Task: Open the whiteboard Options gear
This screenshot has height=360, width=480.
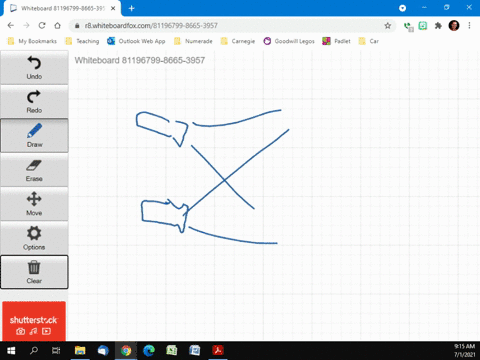Action: tap(34, 238)
